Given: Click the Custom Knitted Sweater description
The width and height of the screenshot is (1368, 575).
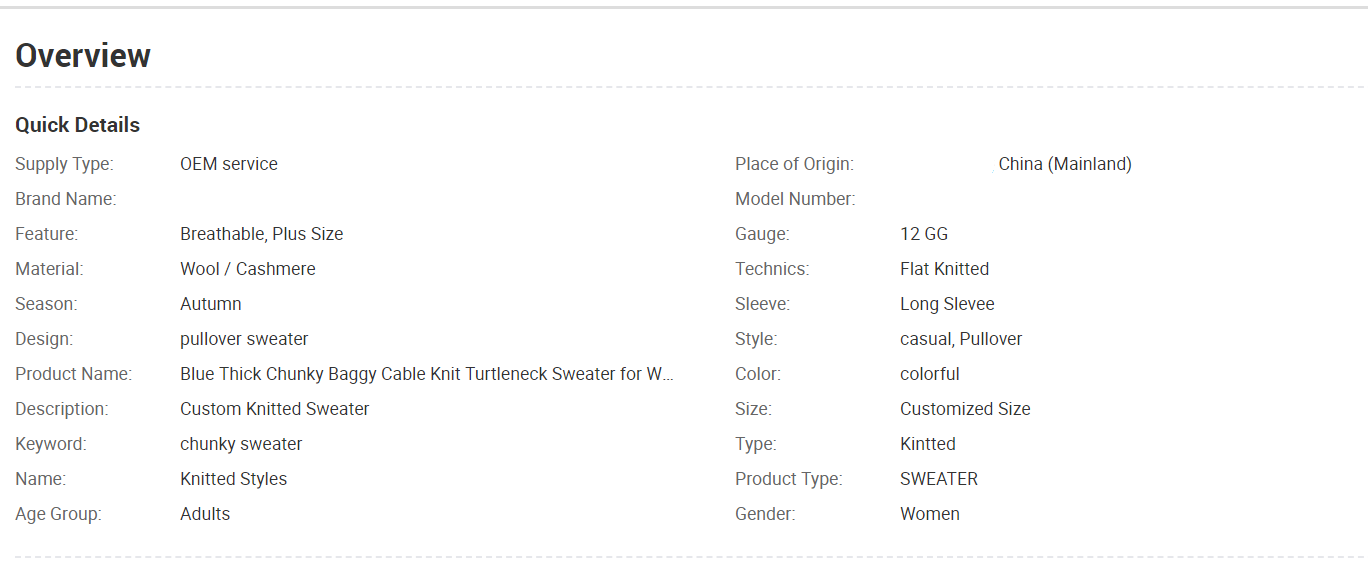Looking at the screenshot, I should 275,409.
